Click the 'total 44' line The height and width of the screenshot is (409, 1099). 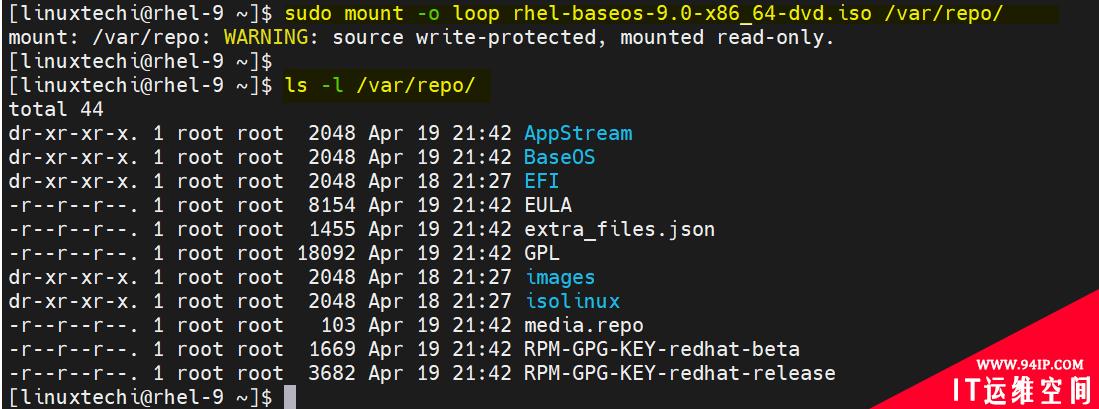click(56, 110)
